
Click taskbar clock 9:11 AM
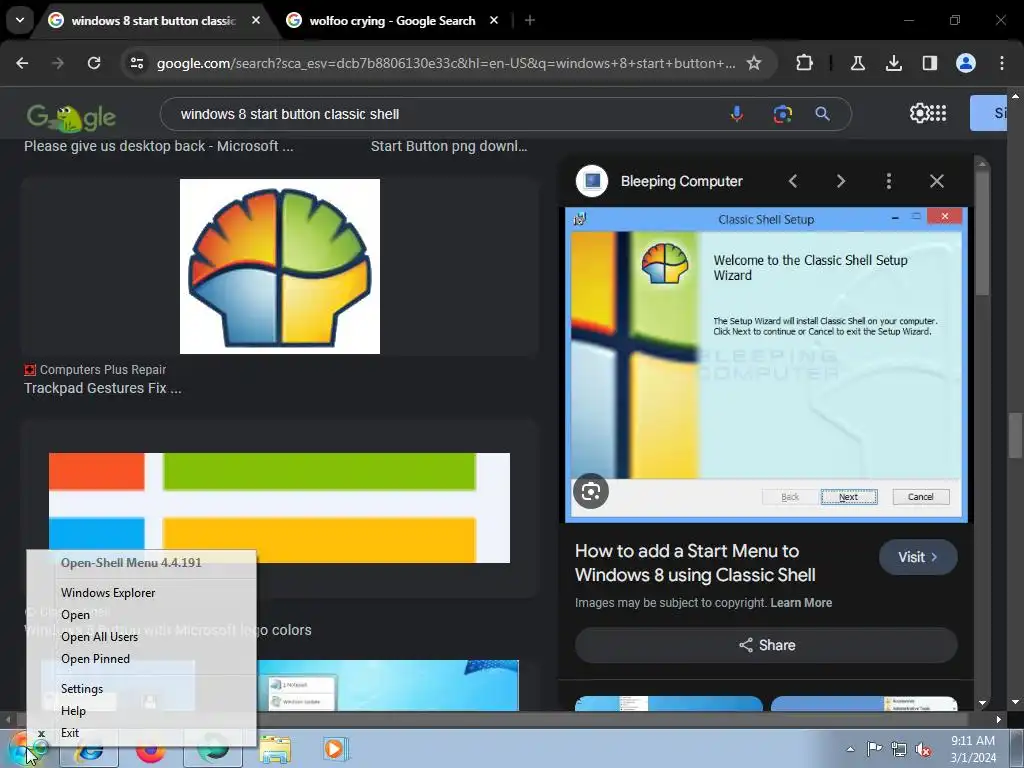(973, 749)
